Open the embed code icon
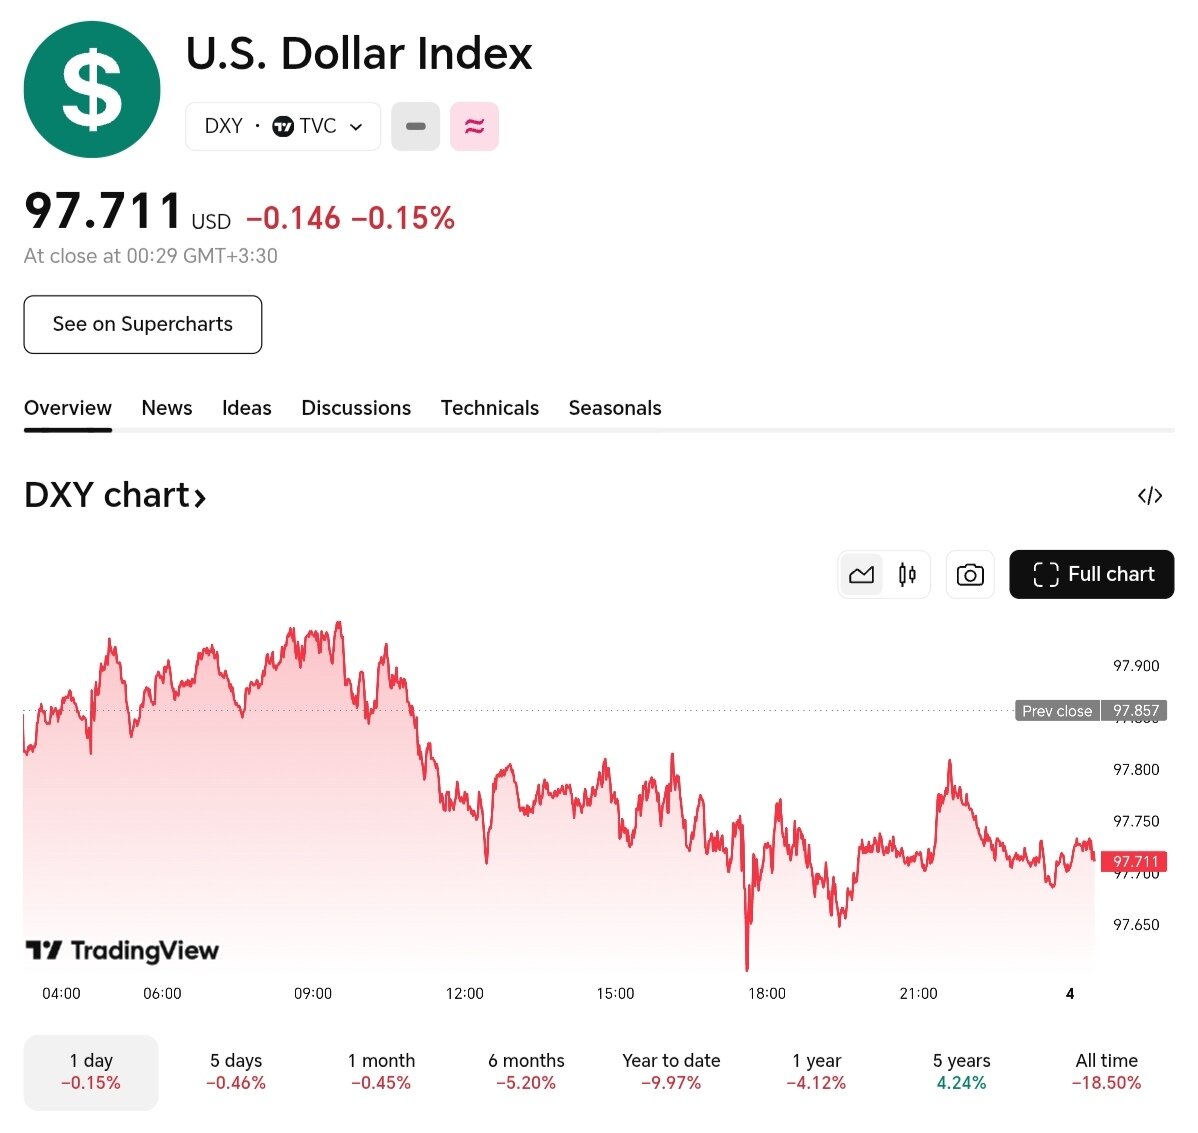 pos(1150,496)
